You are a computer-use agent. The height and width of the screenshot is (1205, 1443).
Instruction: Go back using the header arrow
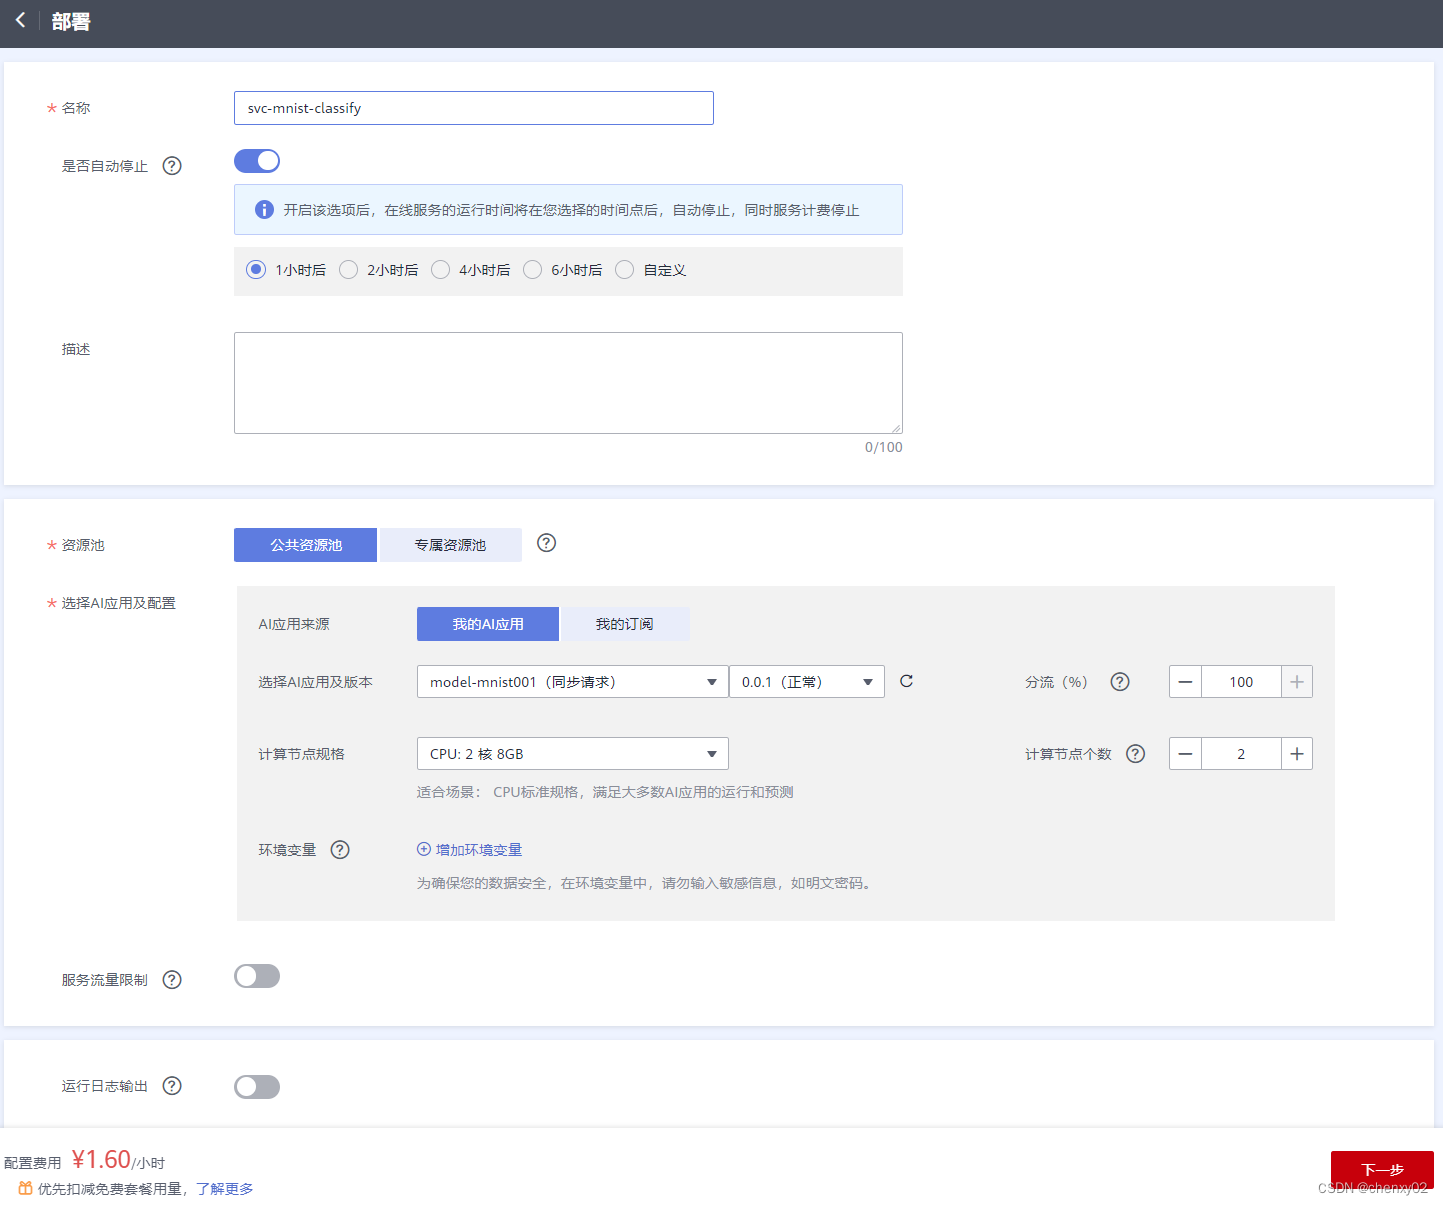[x=20, y=20]
